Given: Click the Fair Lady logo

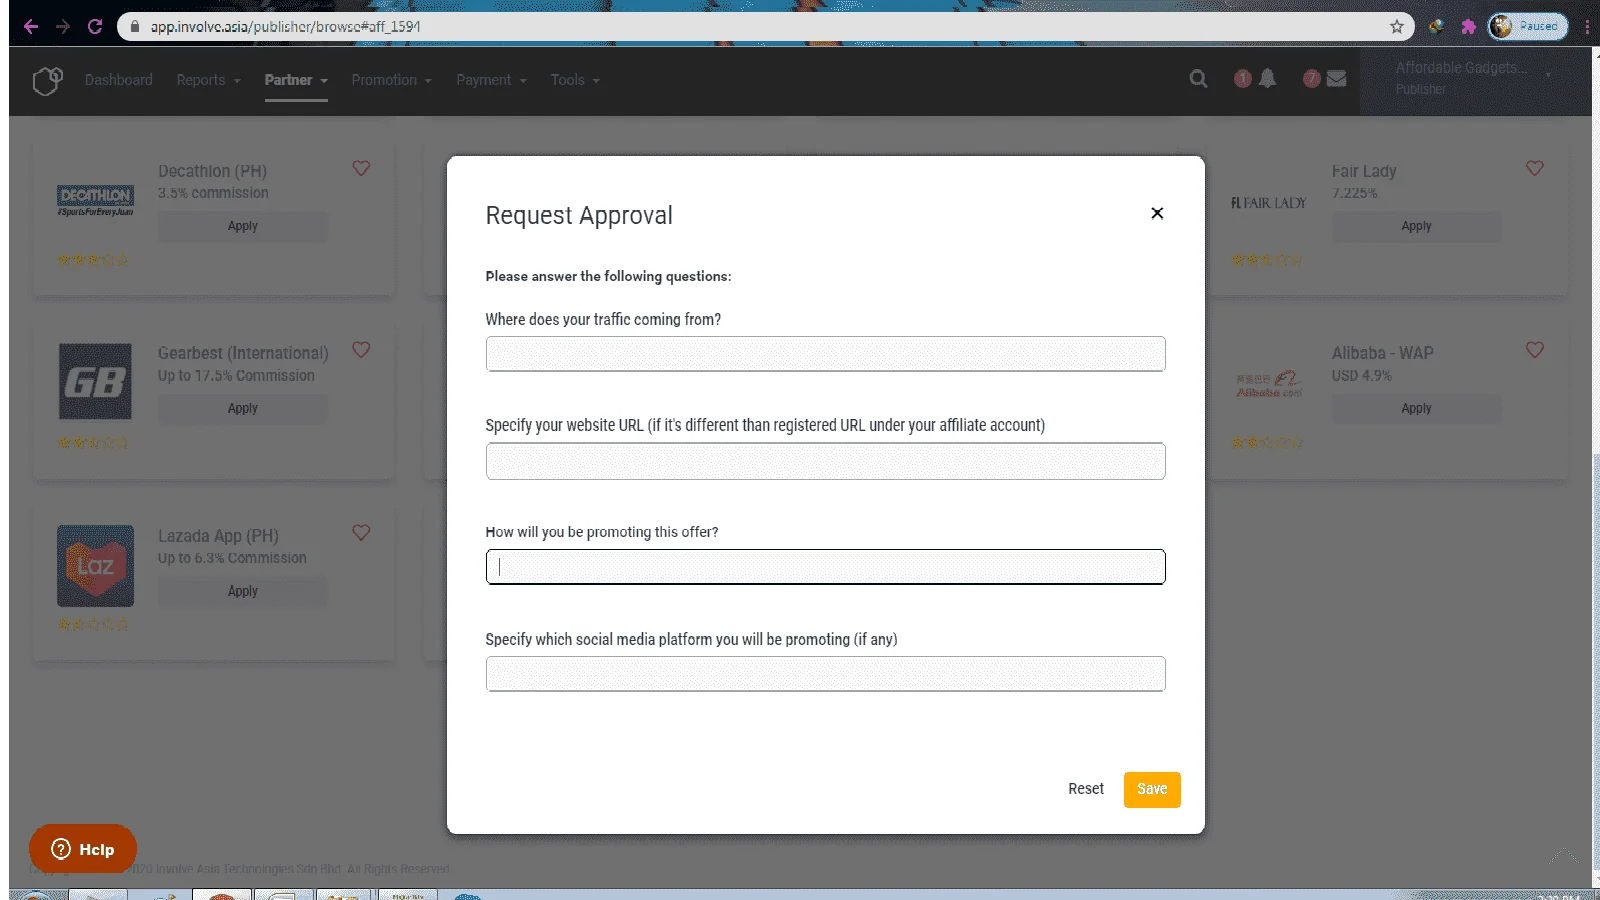Looking at the screenshot, I should coord(1268,203).
